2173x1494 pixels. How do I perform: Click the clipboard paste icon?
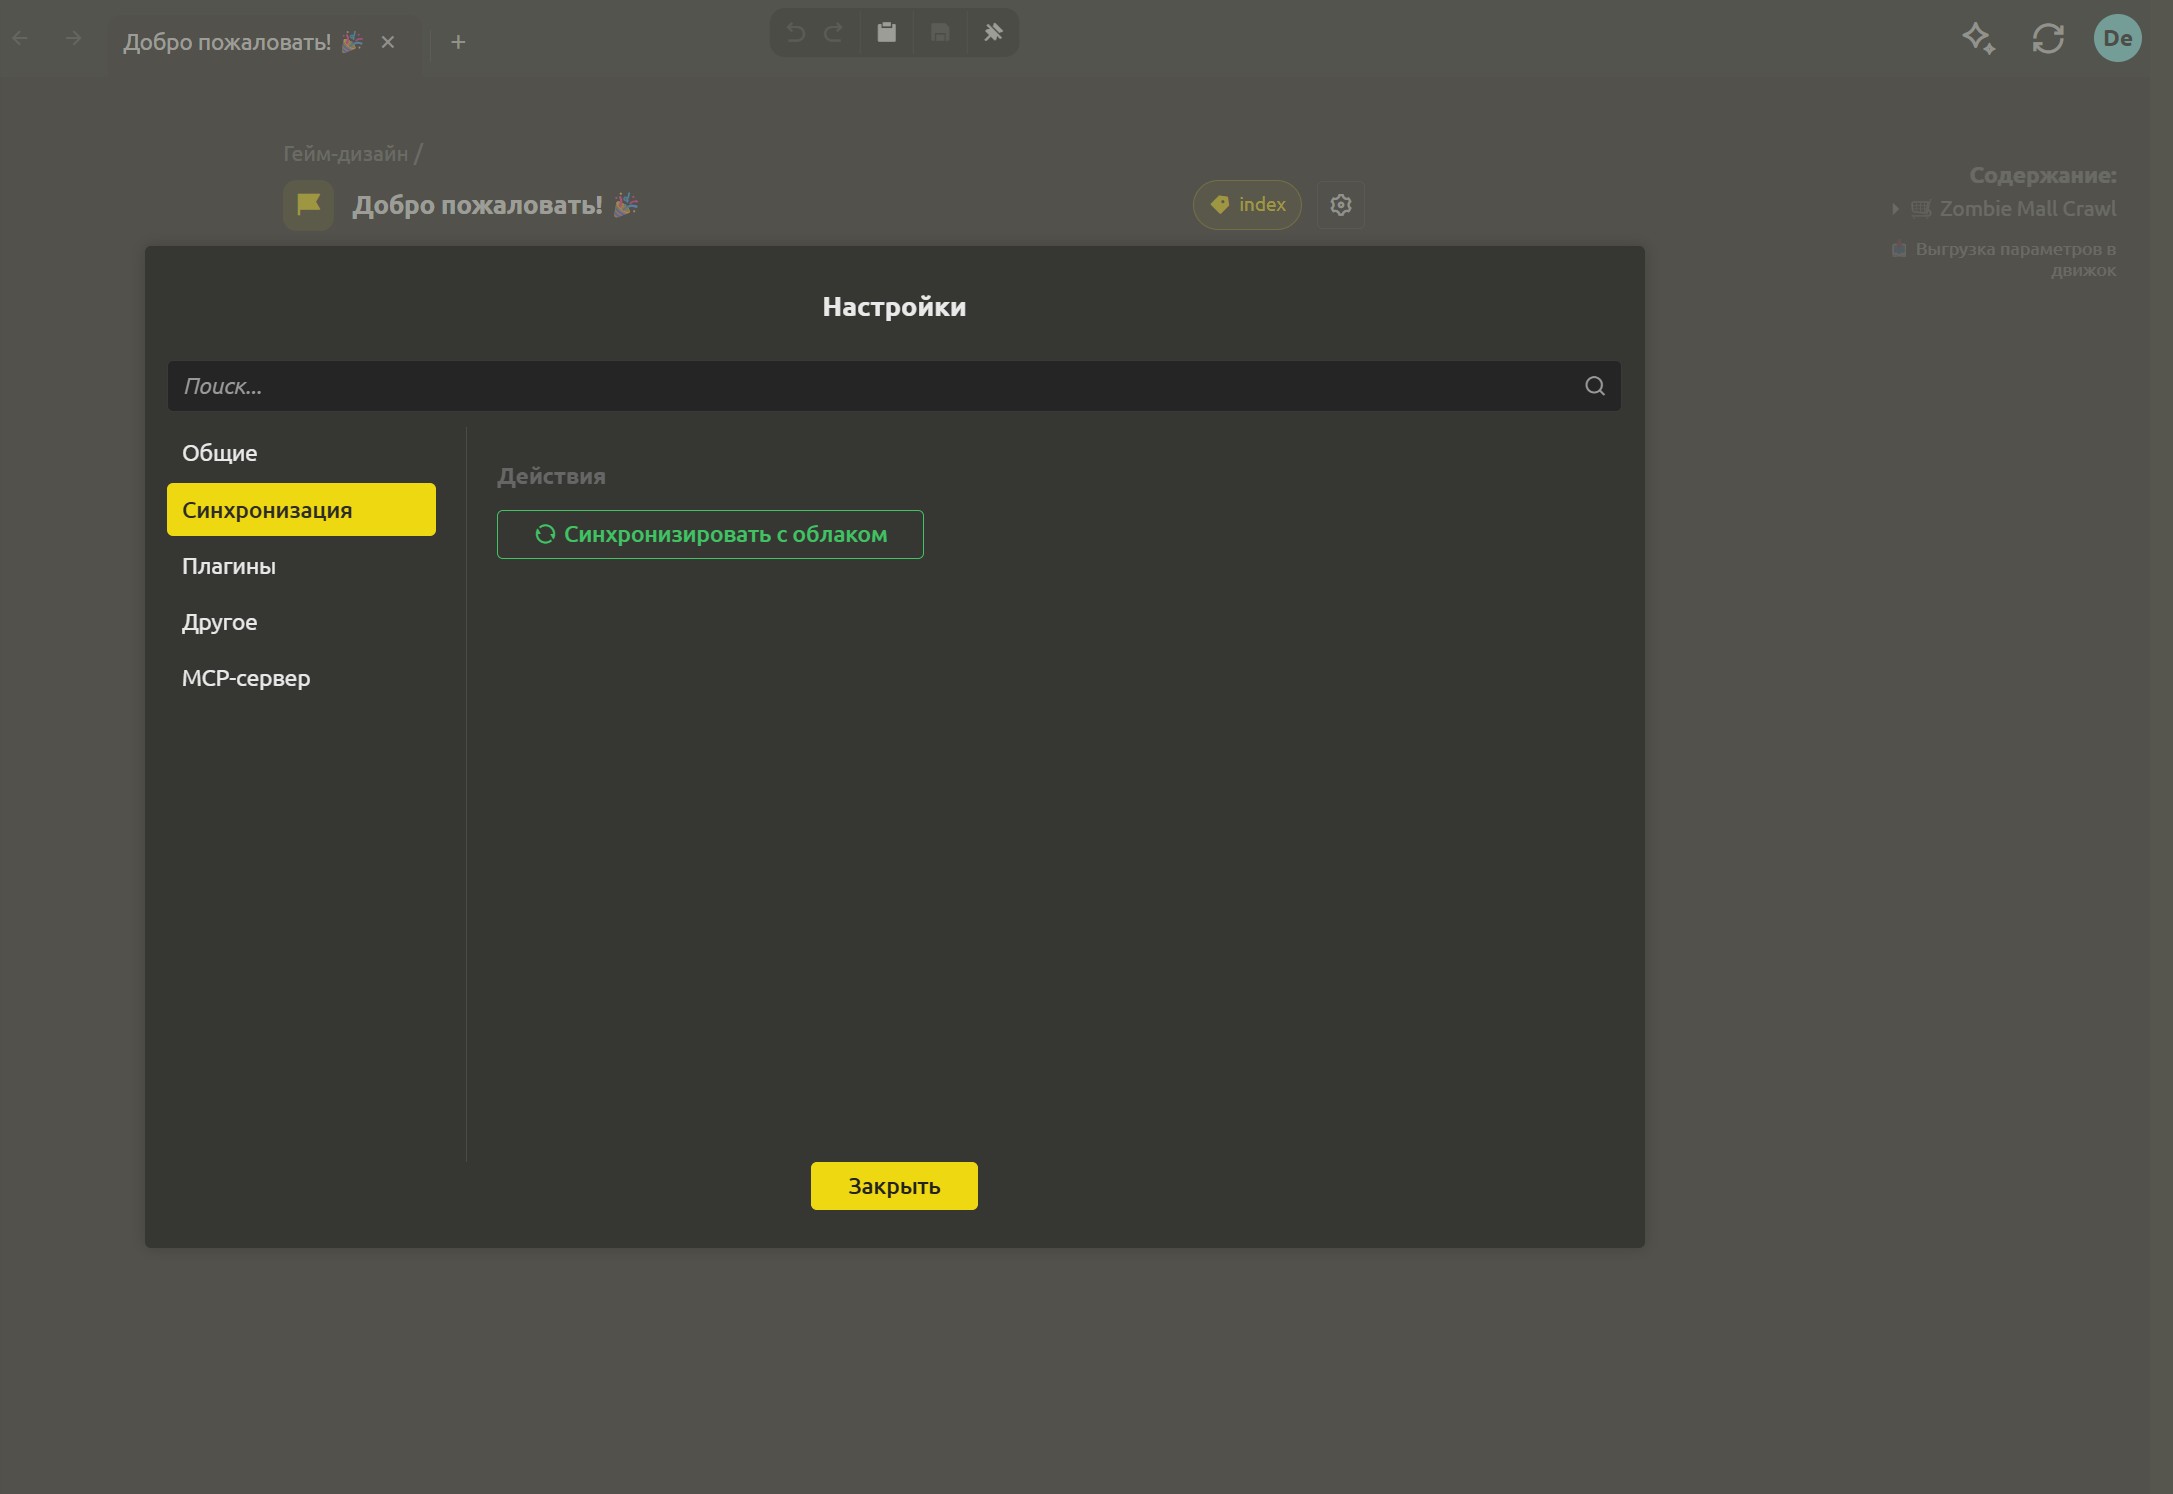tap(886, 32)
